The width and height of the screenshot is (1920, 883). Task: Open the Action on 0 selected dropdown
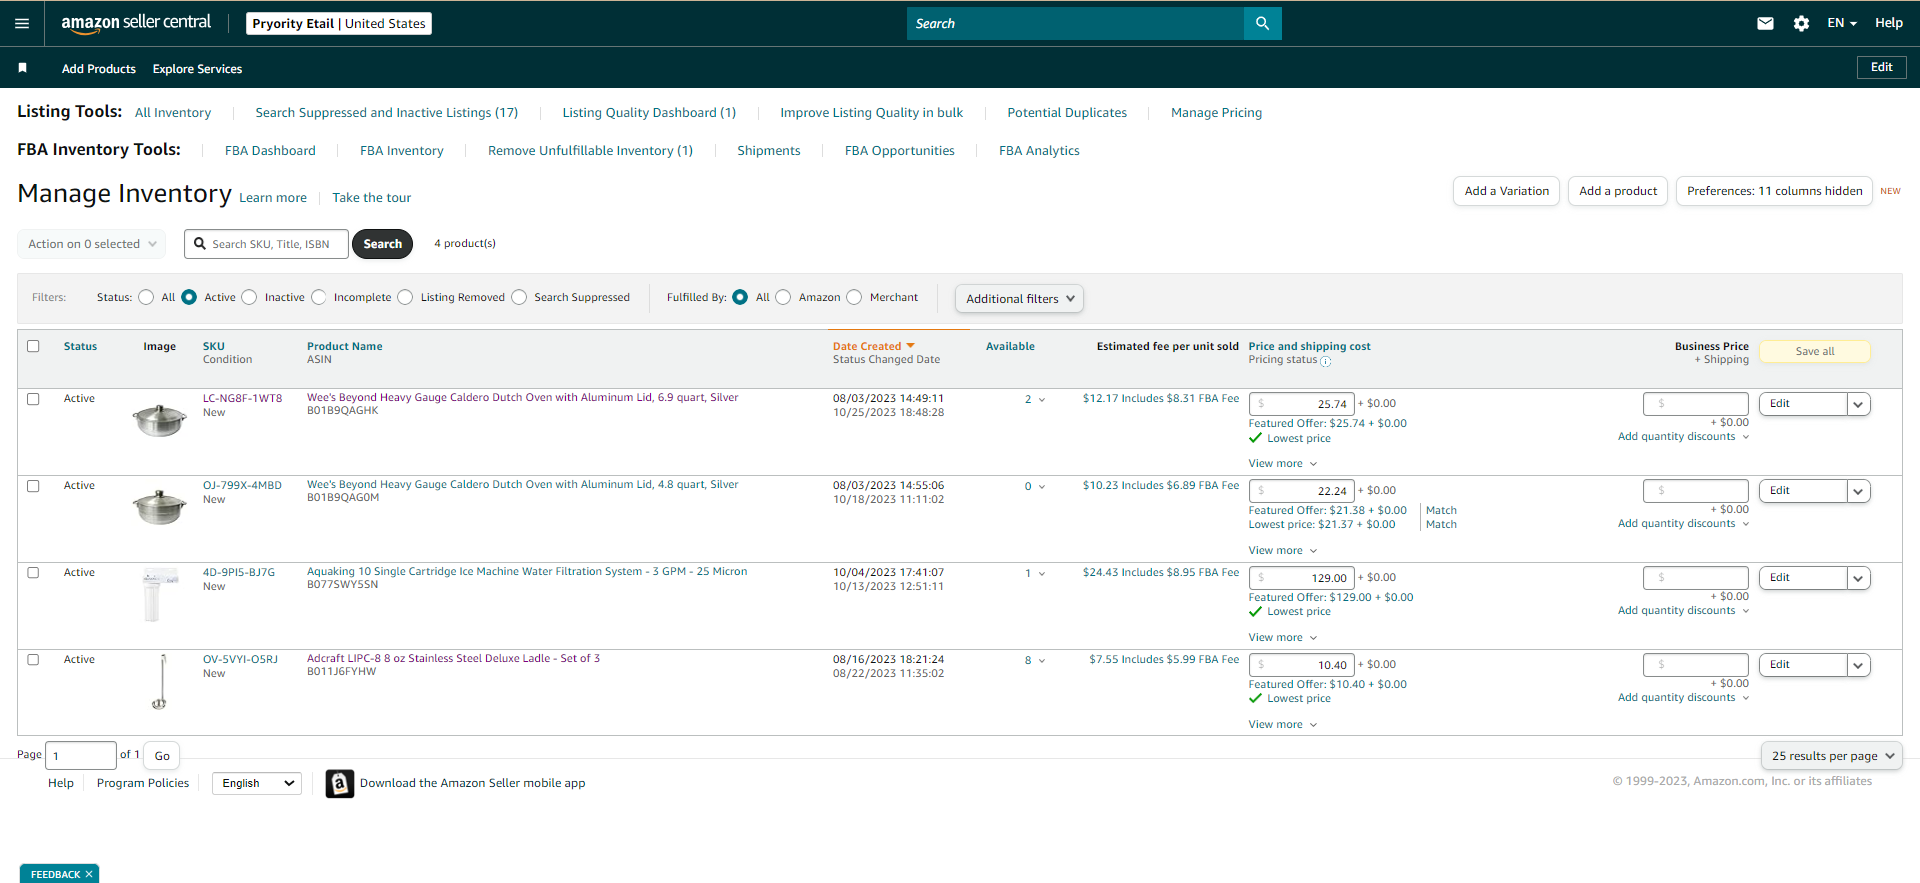[x=92, y=244]
